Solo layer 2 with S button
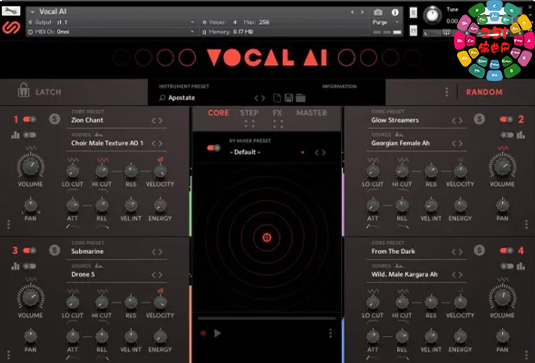 point(479,119)
